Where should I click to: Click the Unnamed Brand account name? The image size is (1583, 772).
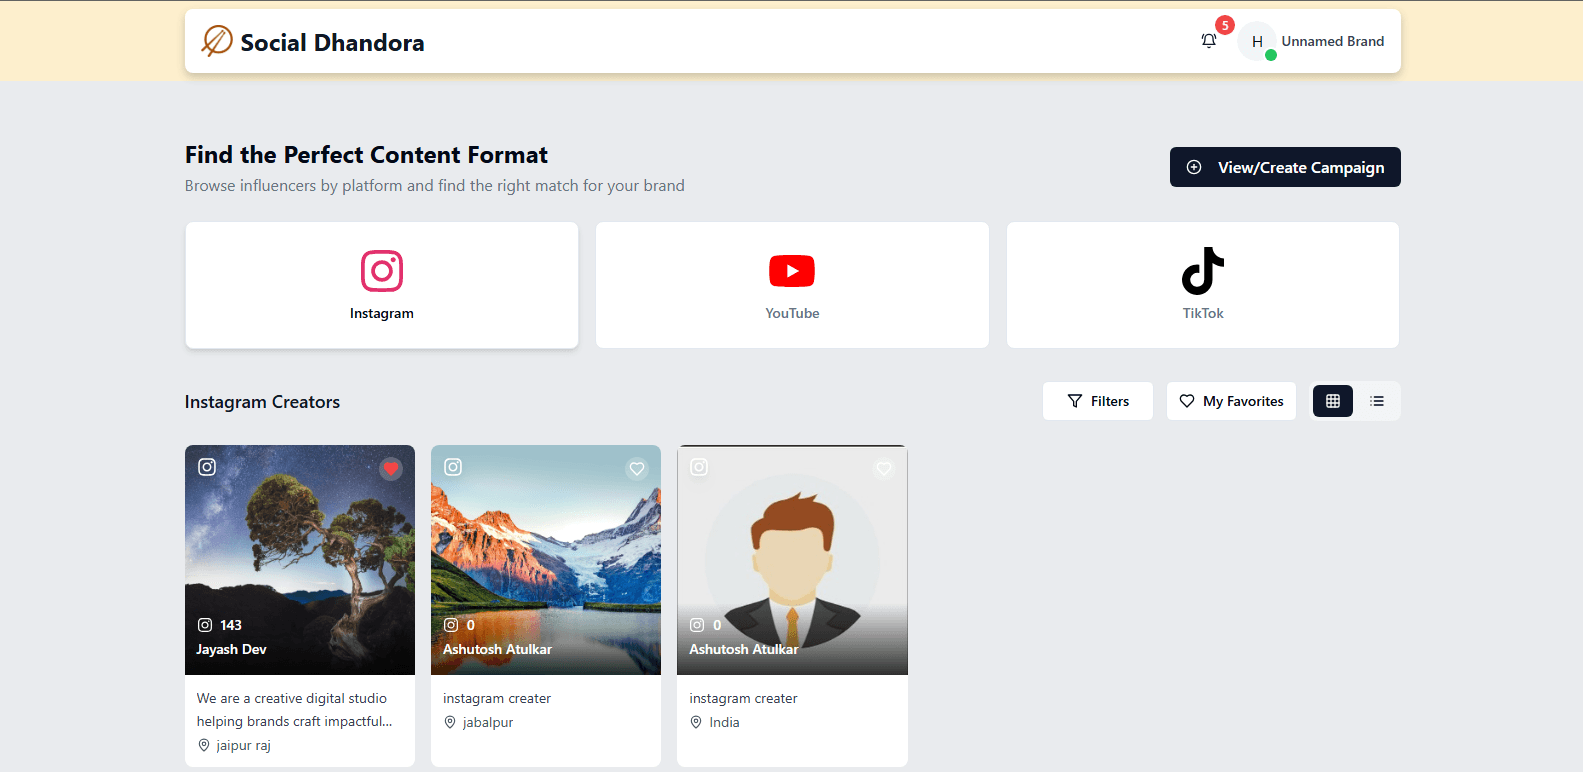pos(1332,41)
